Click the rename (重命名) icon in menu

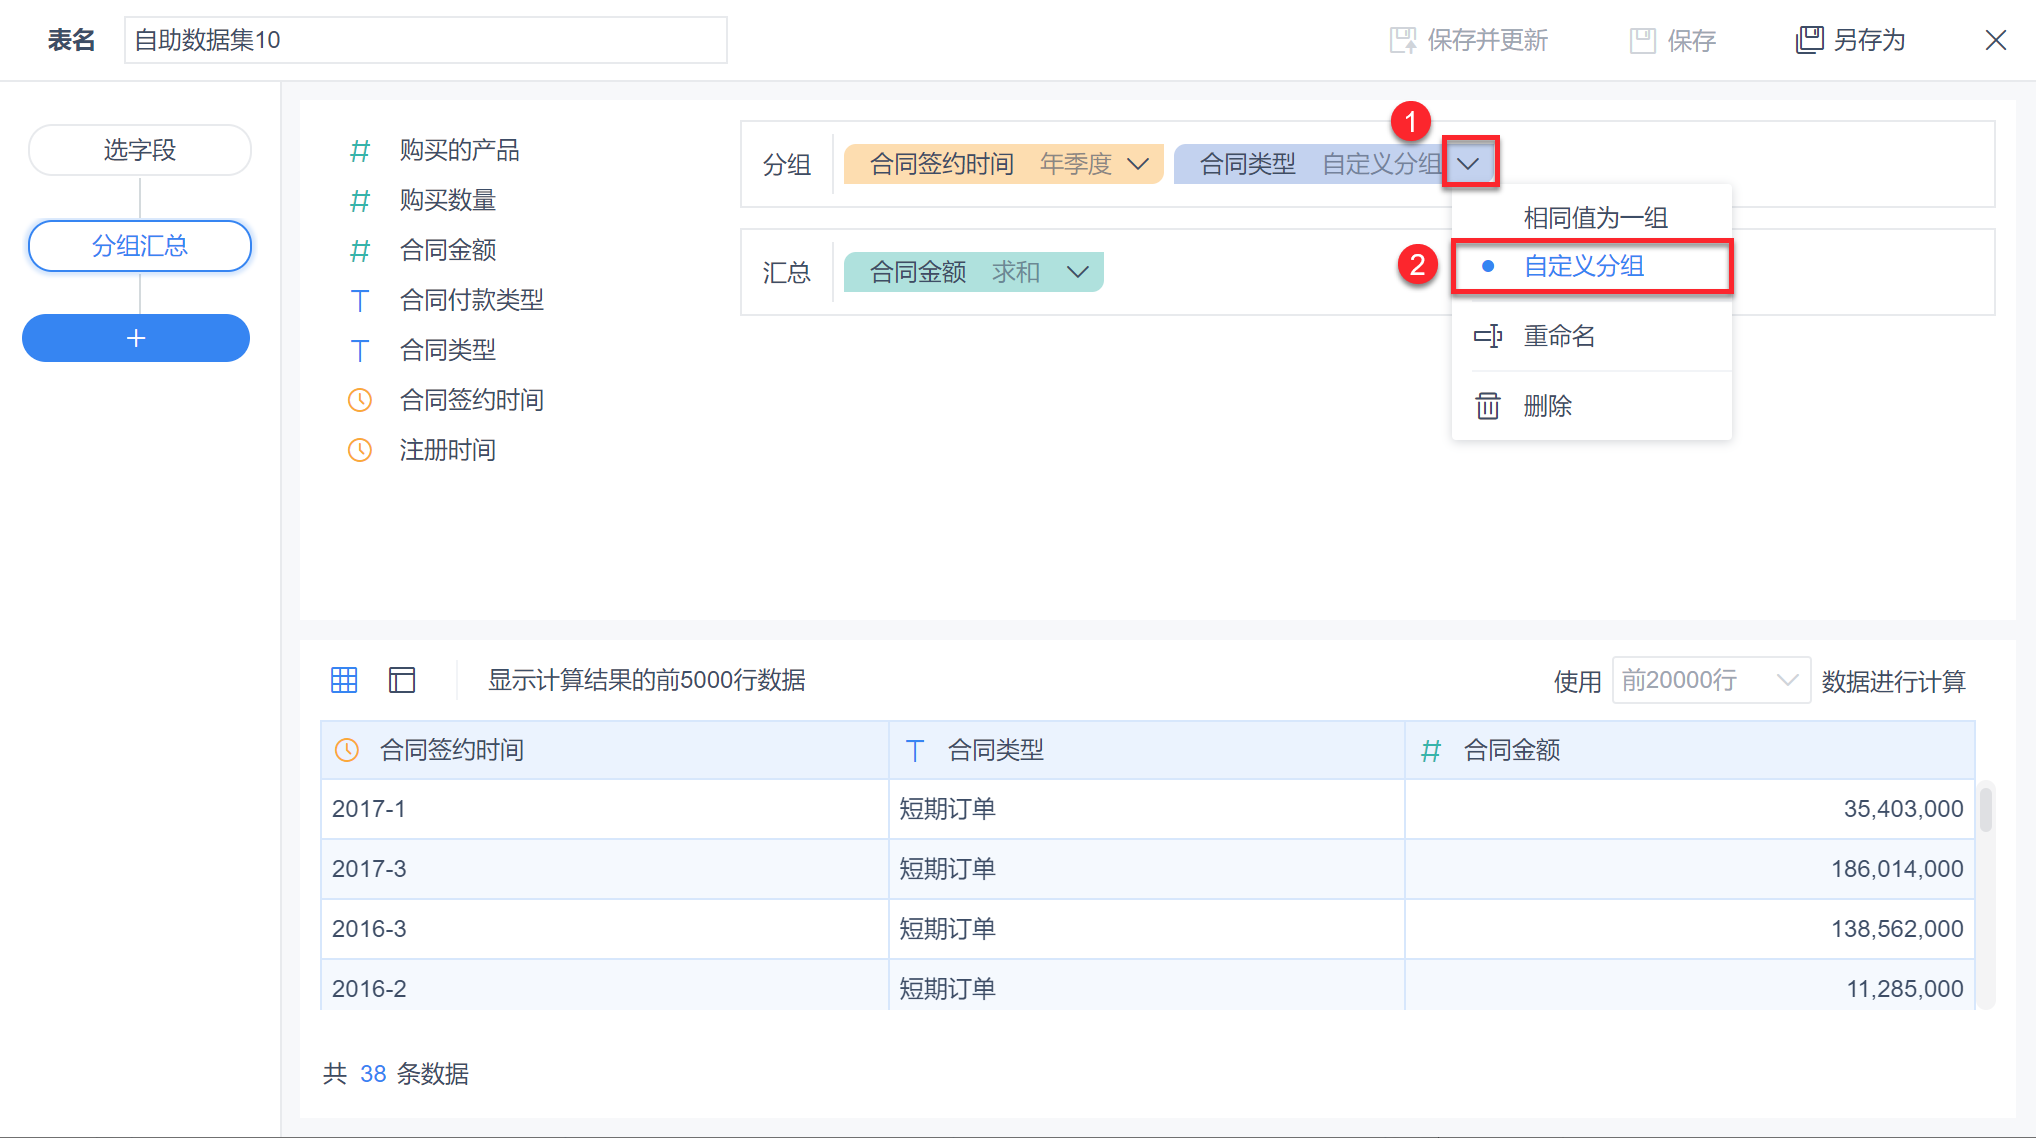(1488, 336)
